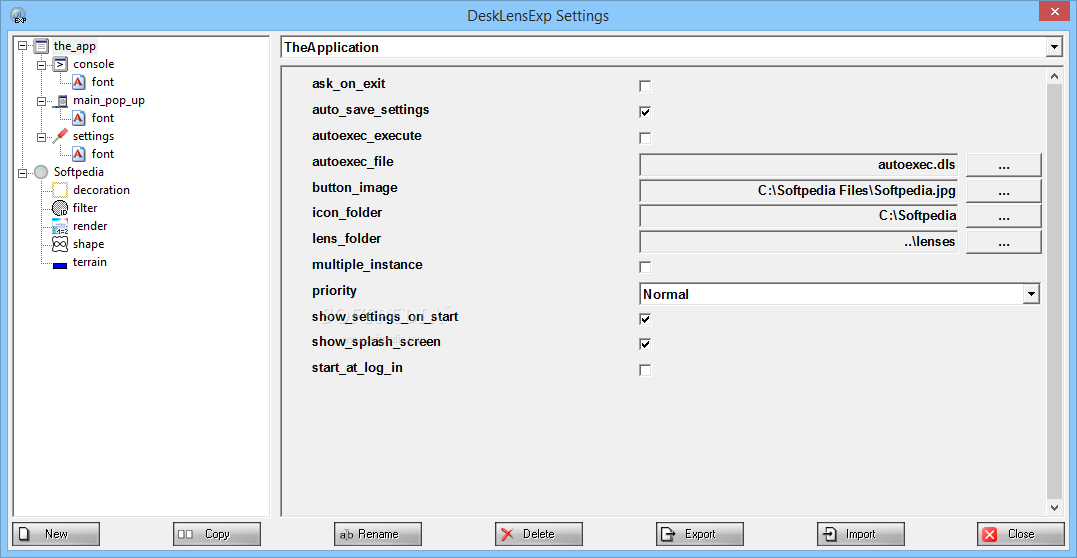Uncheck show_splash_screen checkbox
The image size is (1077, 558).
pos(645,344)
